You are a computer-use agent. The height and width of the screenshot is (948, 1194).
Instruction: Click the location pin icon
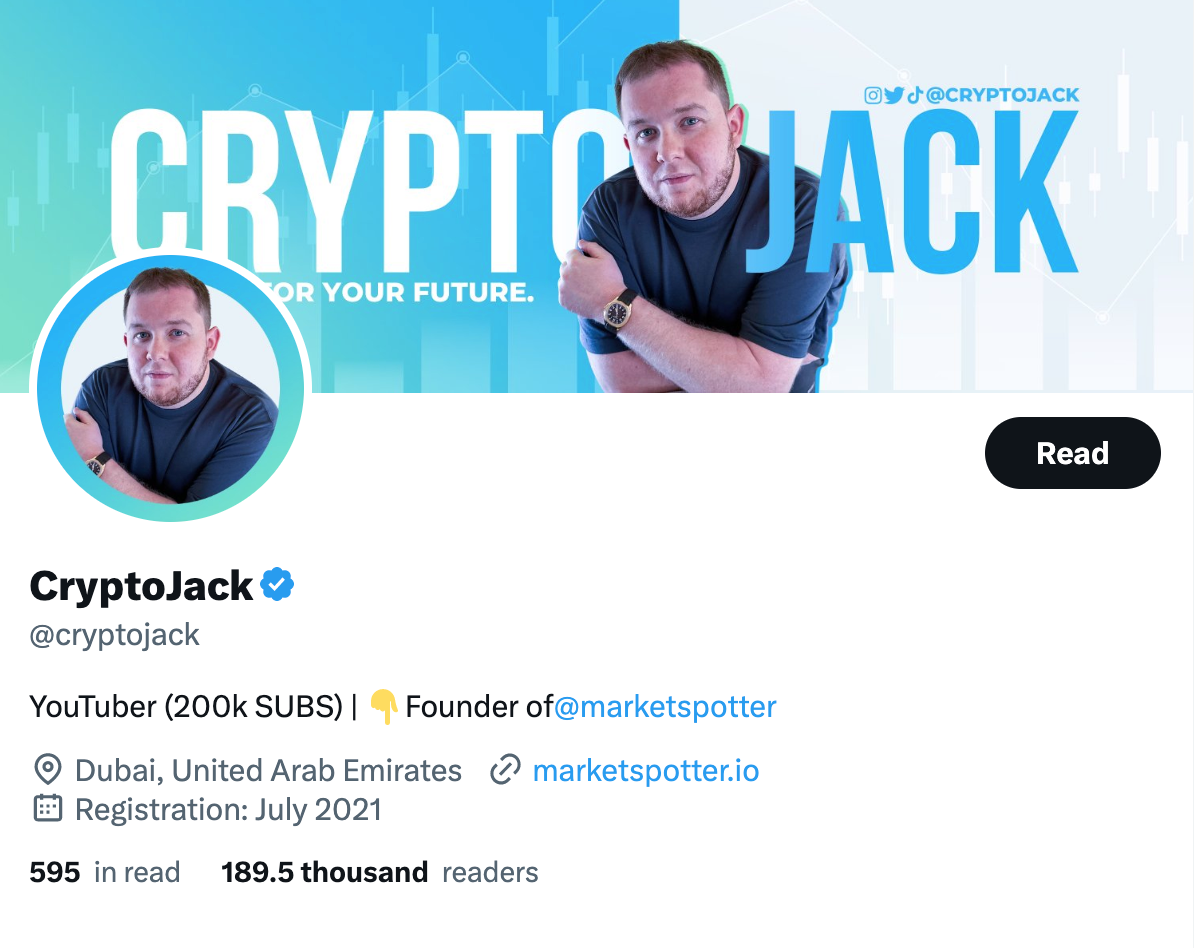[48, 770]
